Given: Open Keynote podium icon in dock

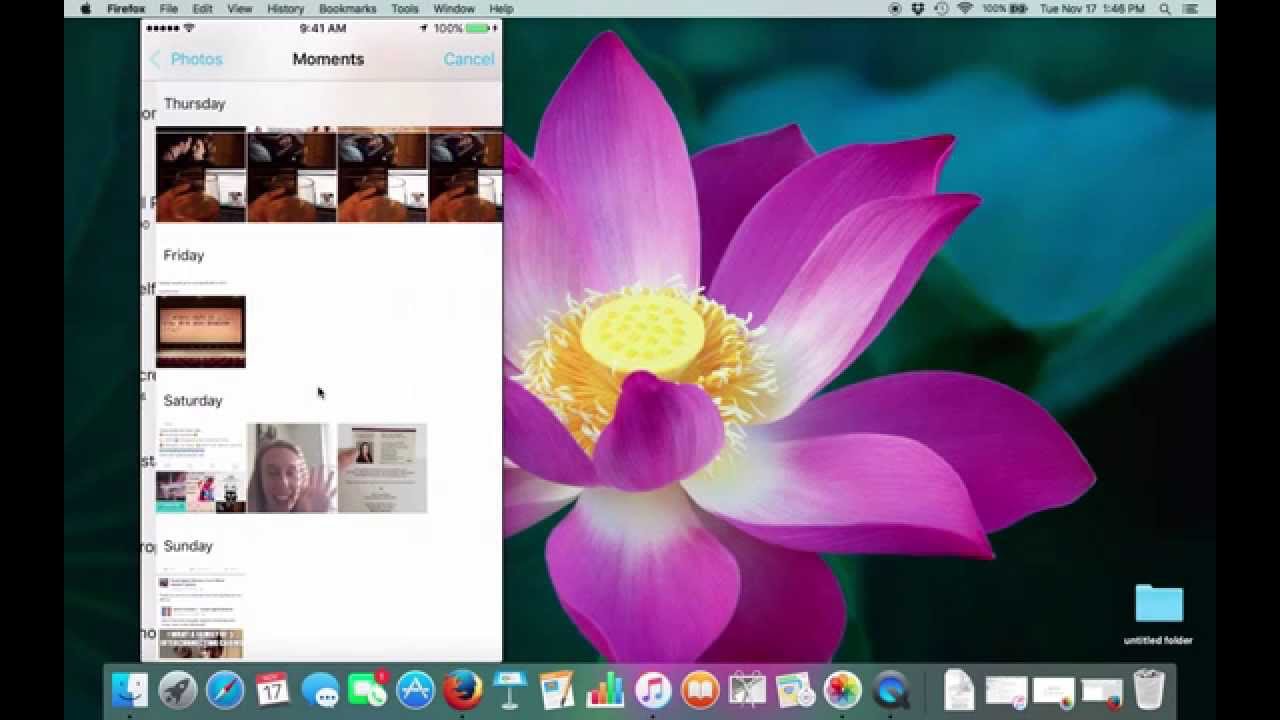Looking at the screenshot, I should point(510,690).
